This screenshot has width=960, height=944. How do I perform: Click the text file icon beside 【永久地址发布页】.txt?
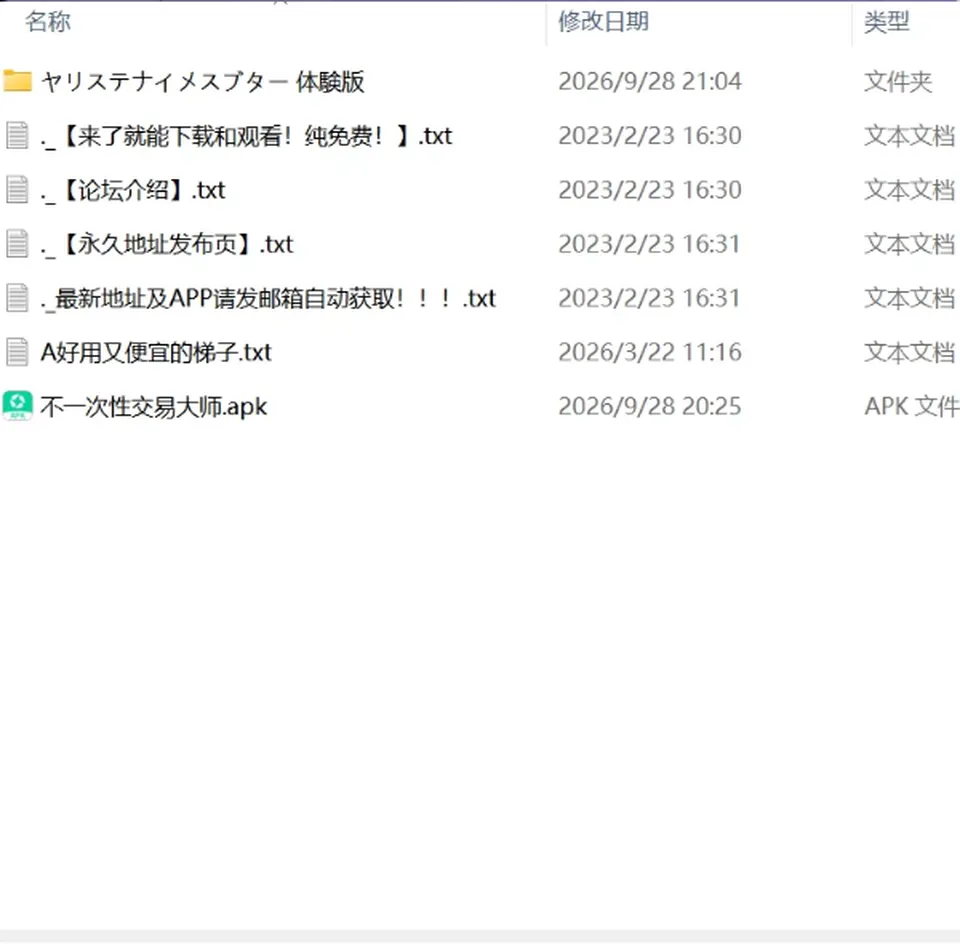pyautogui.click(x=17, y=244)
